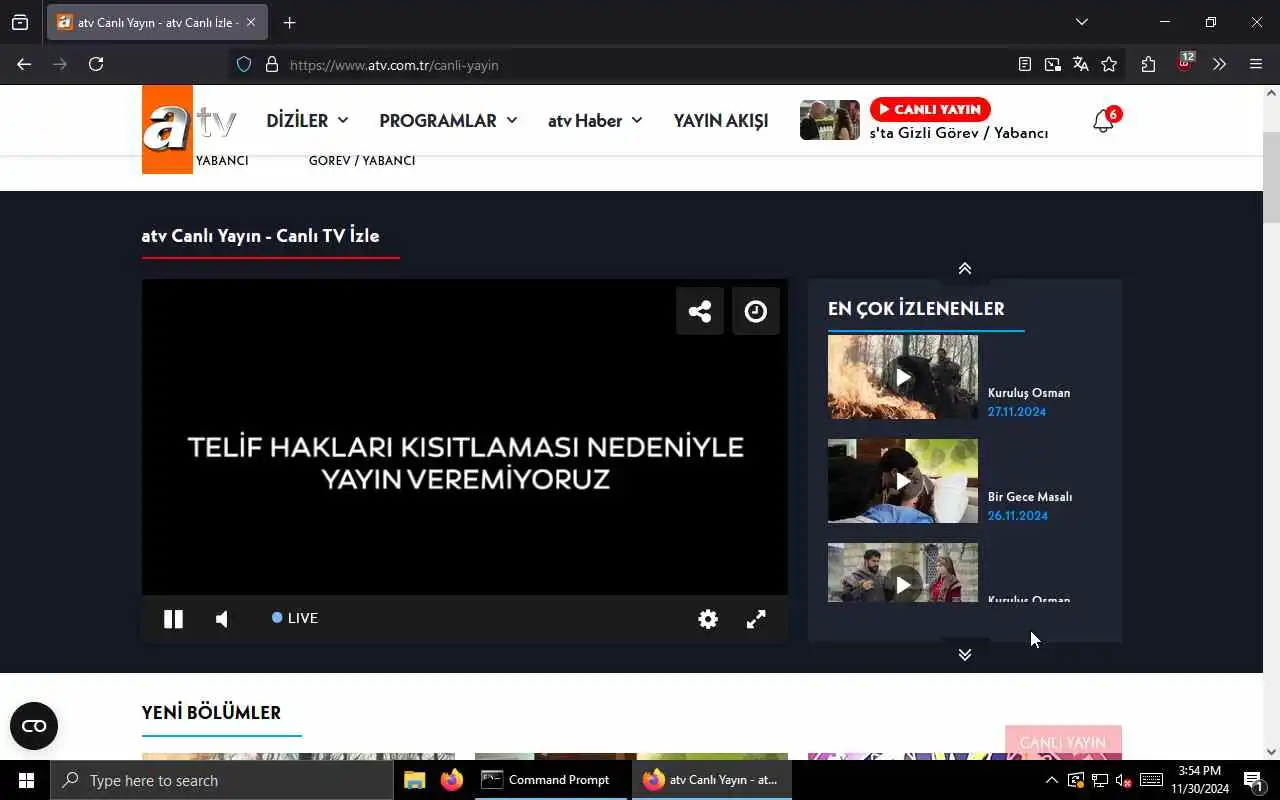The width and height of the screenshot is (1280, 800).
Task: Mute the player volume speaker icon
Action: point(222,619)
